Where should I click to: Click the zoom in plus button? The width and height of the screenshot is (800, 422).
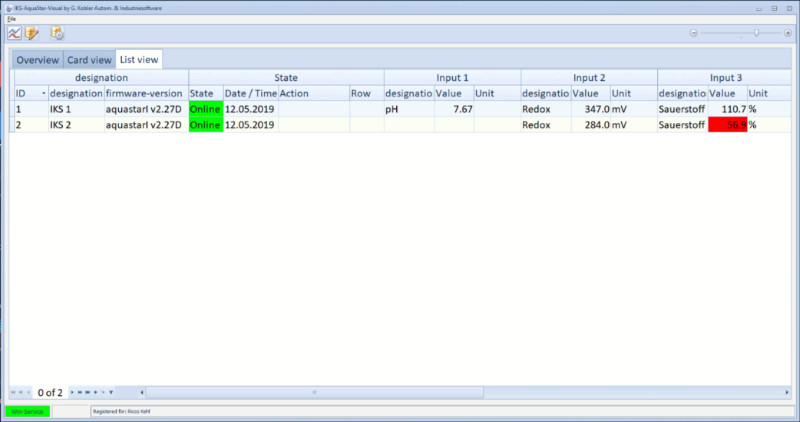tap(788, 33)
